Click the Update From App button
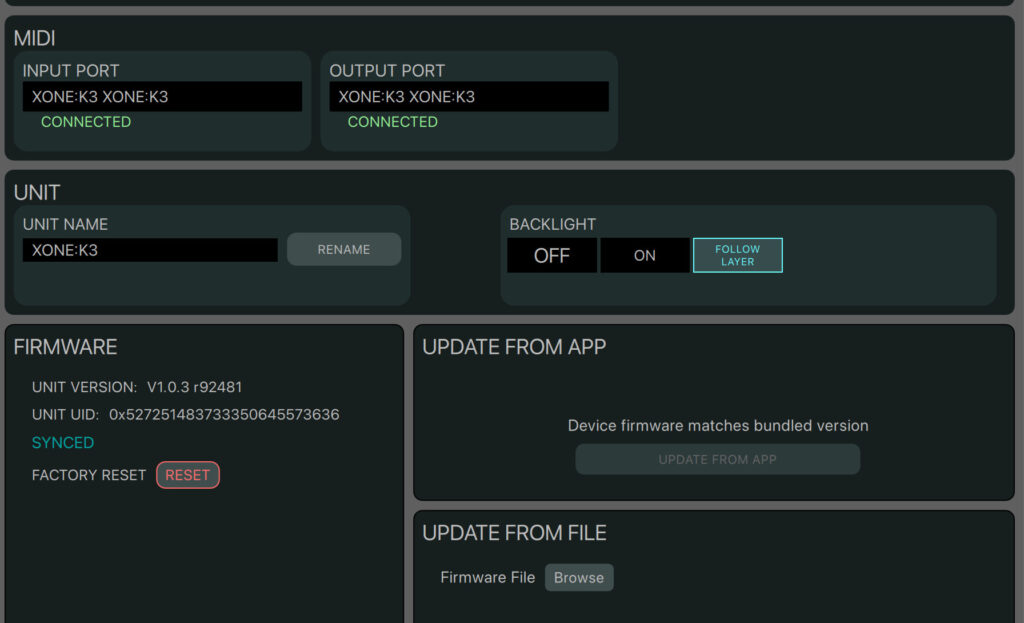Viewport: 1024px width, 623px height. (717, 460)
